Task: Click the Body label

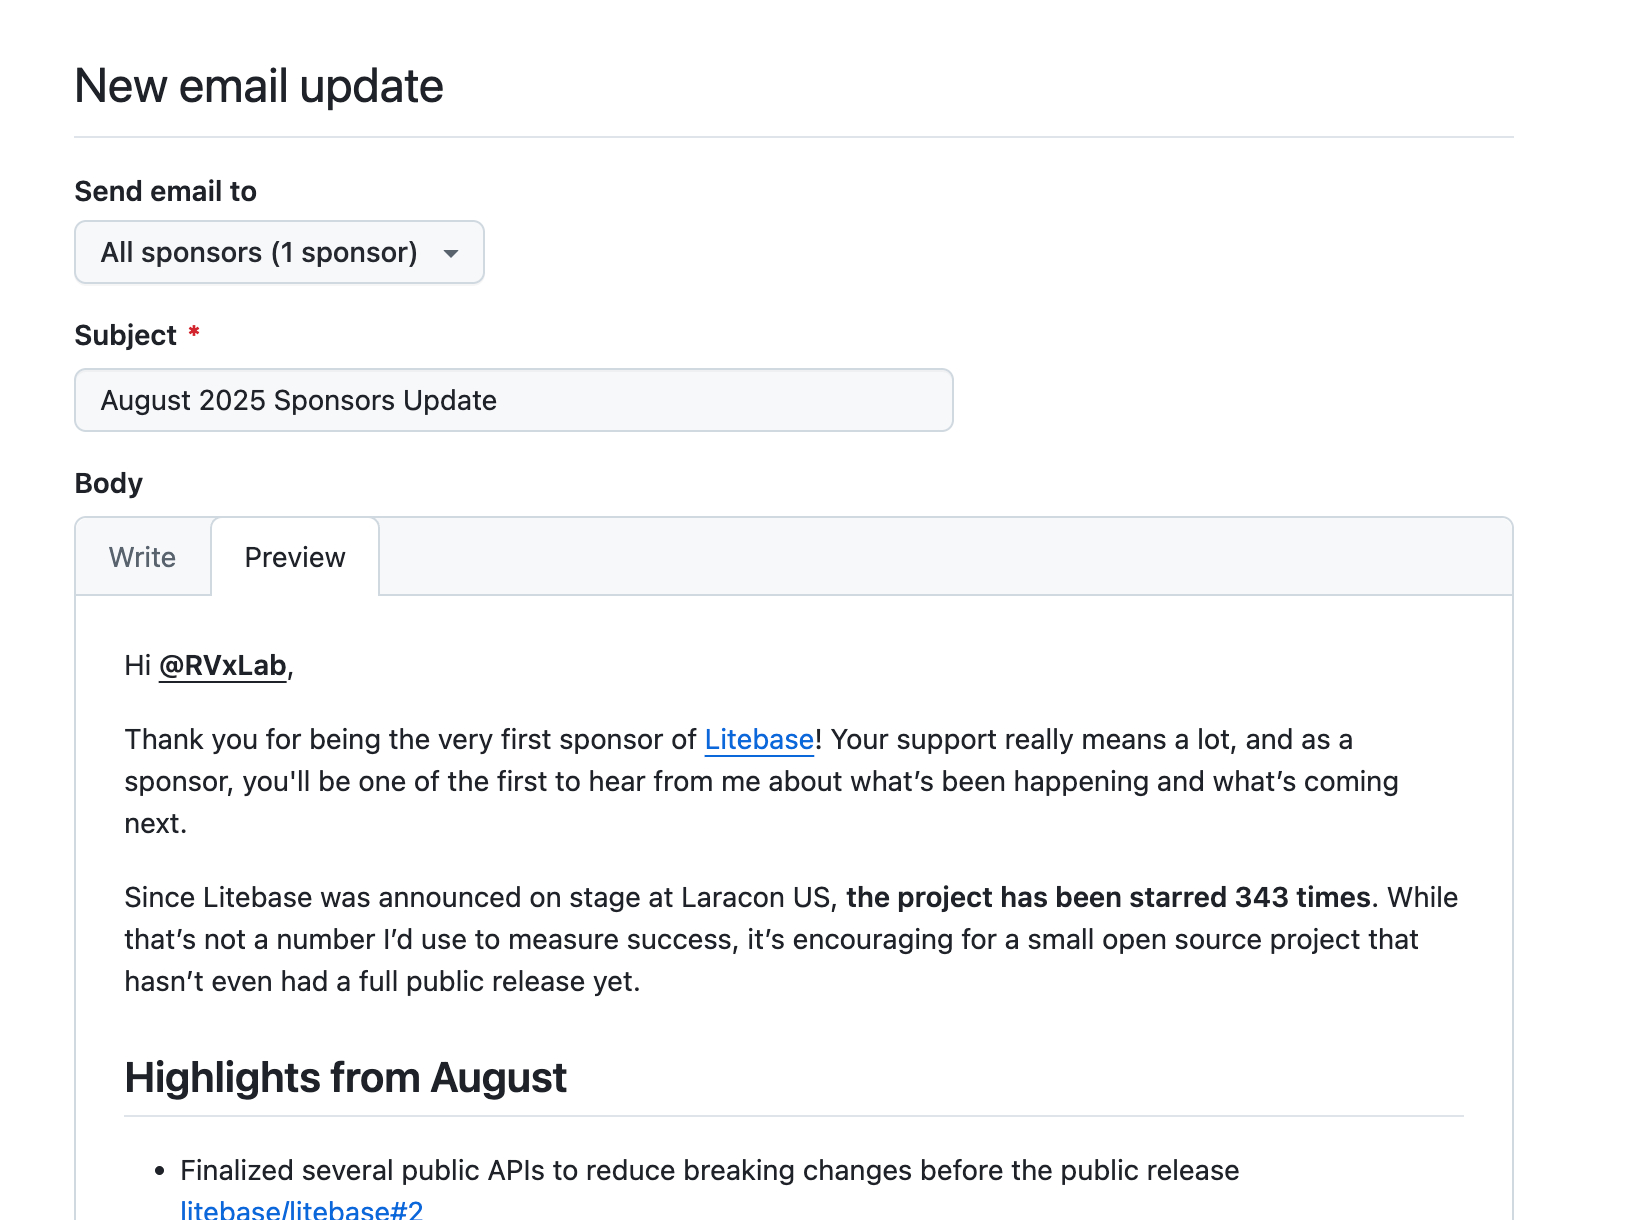Action: pos(108,483)
